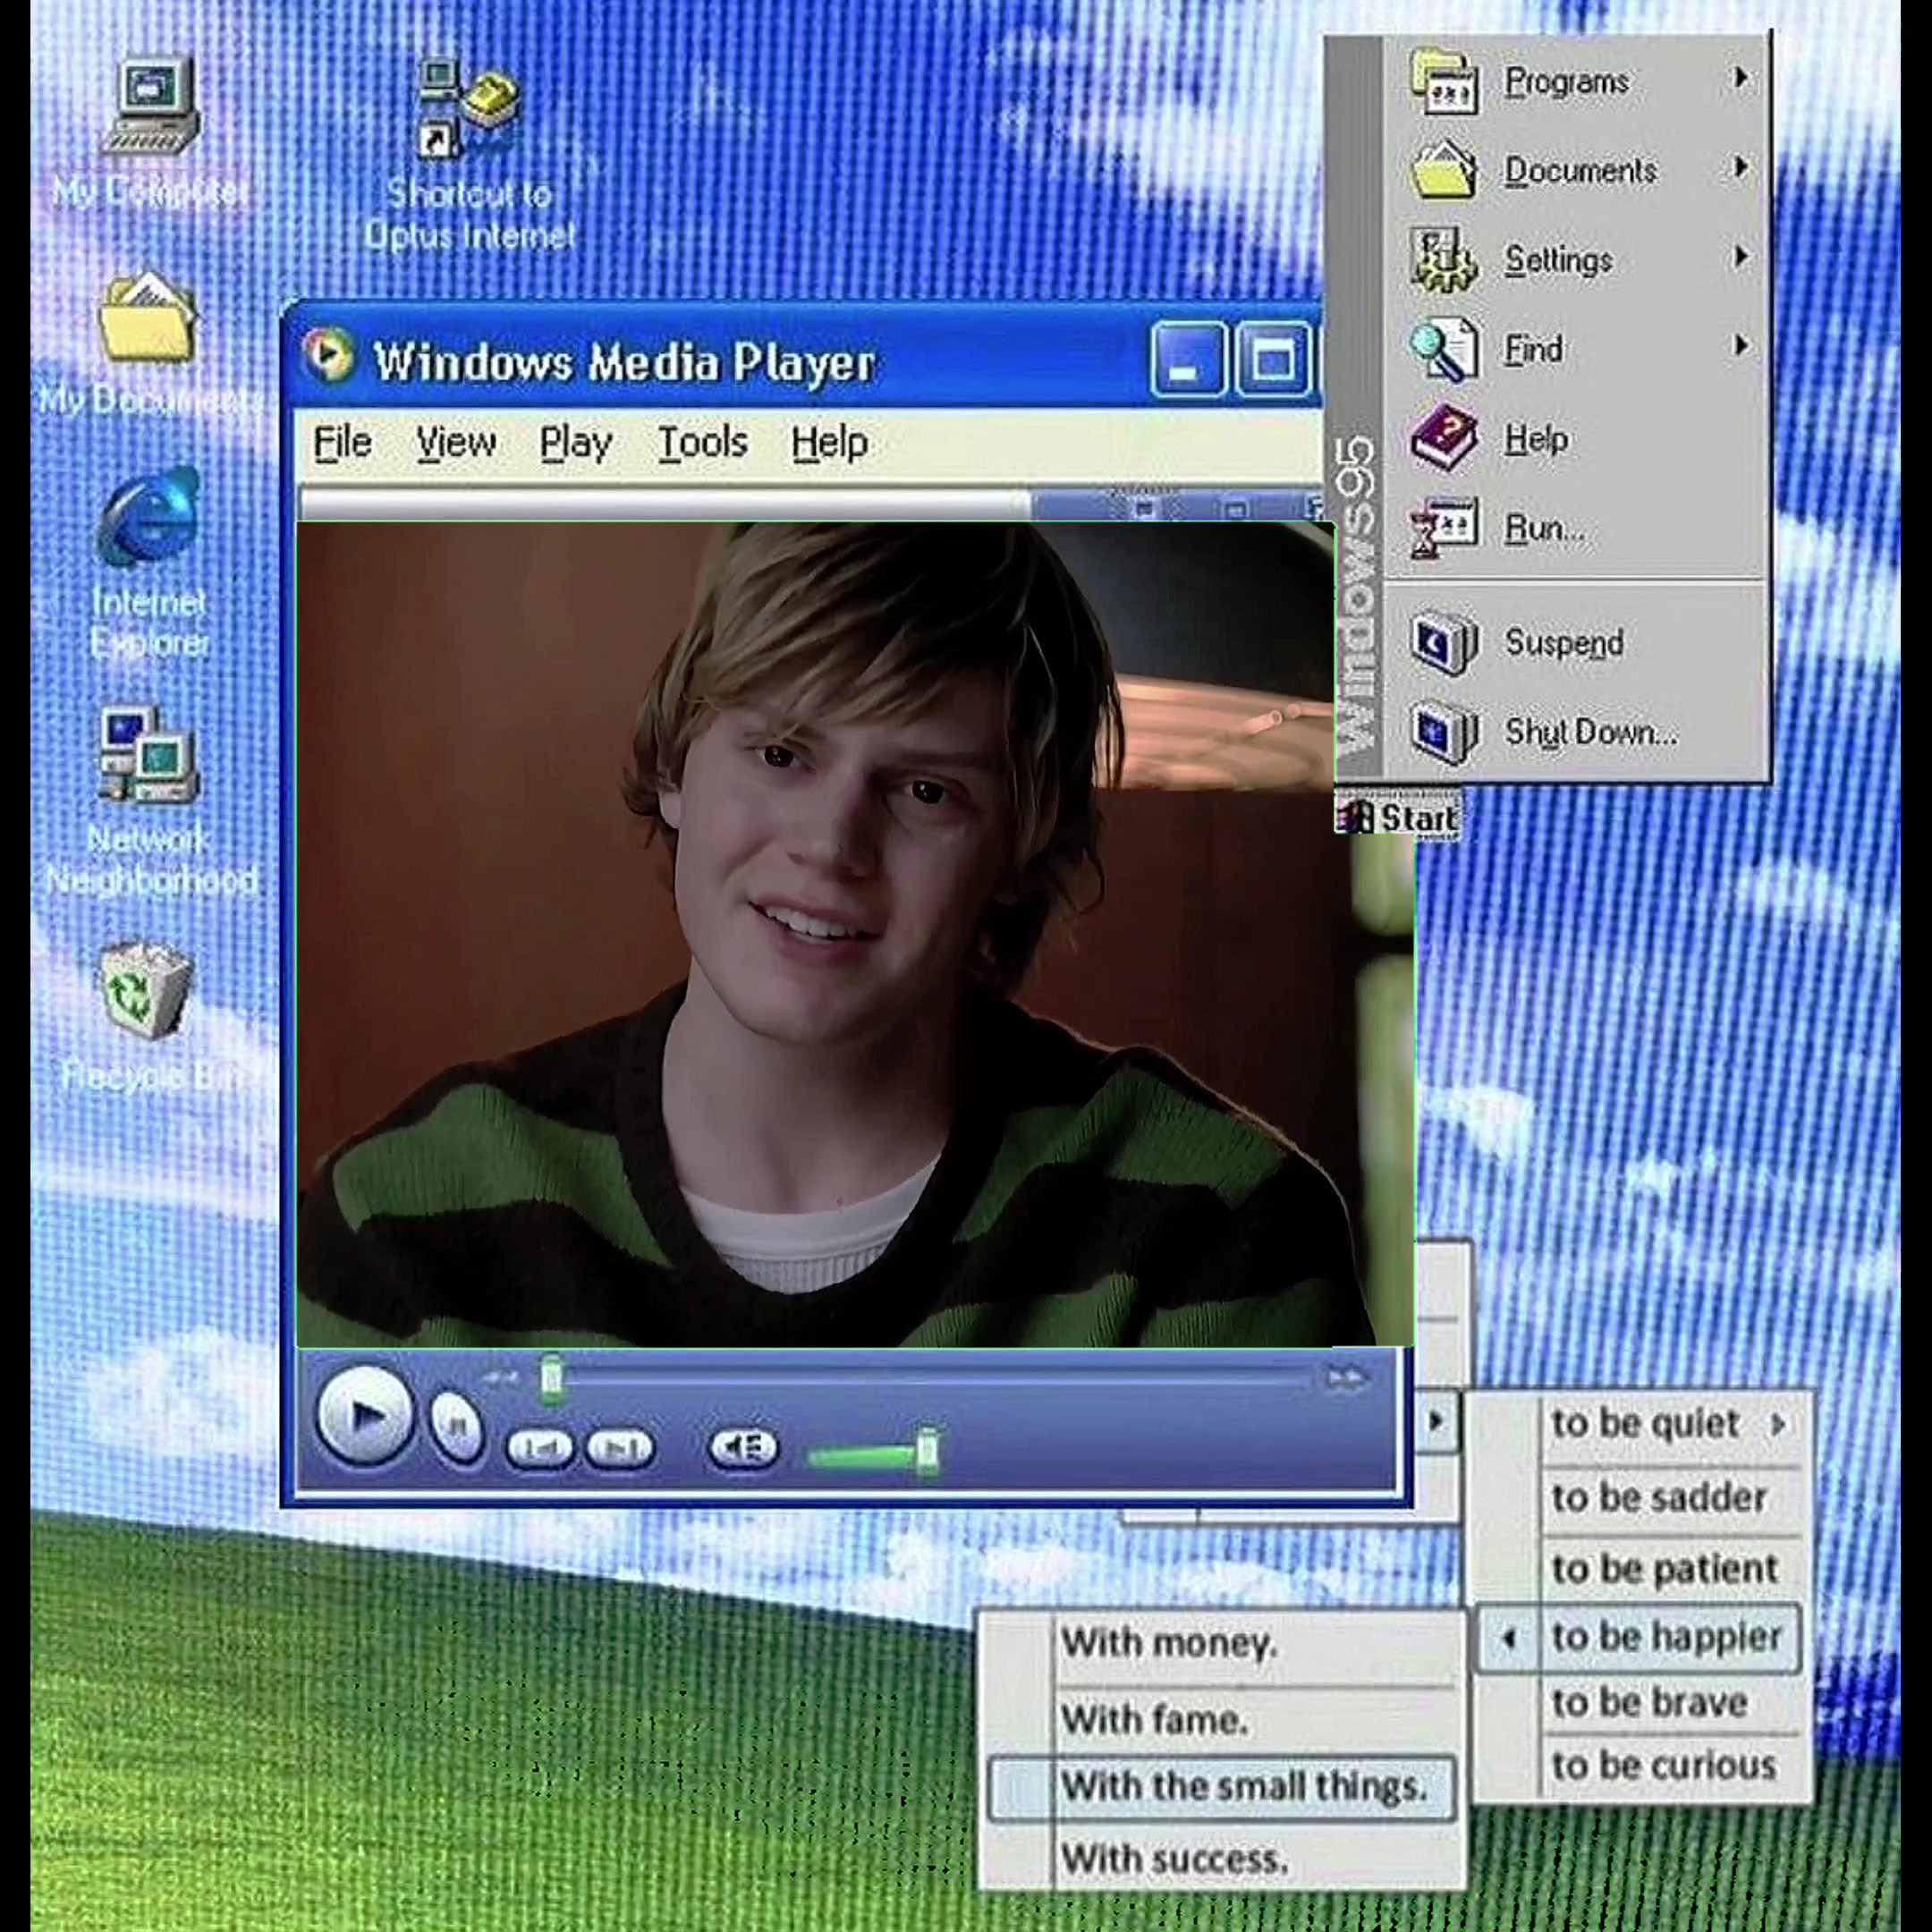Choose Help in the Start menu

click(1536, 439)
